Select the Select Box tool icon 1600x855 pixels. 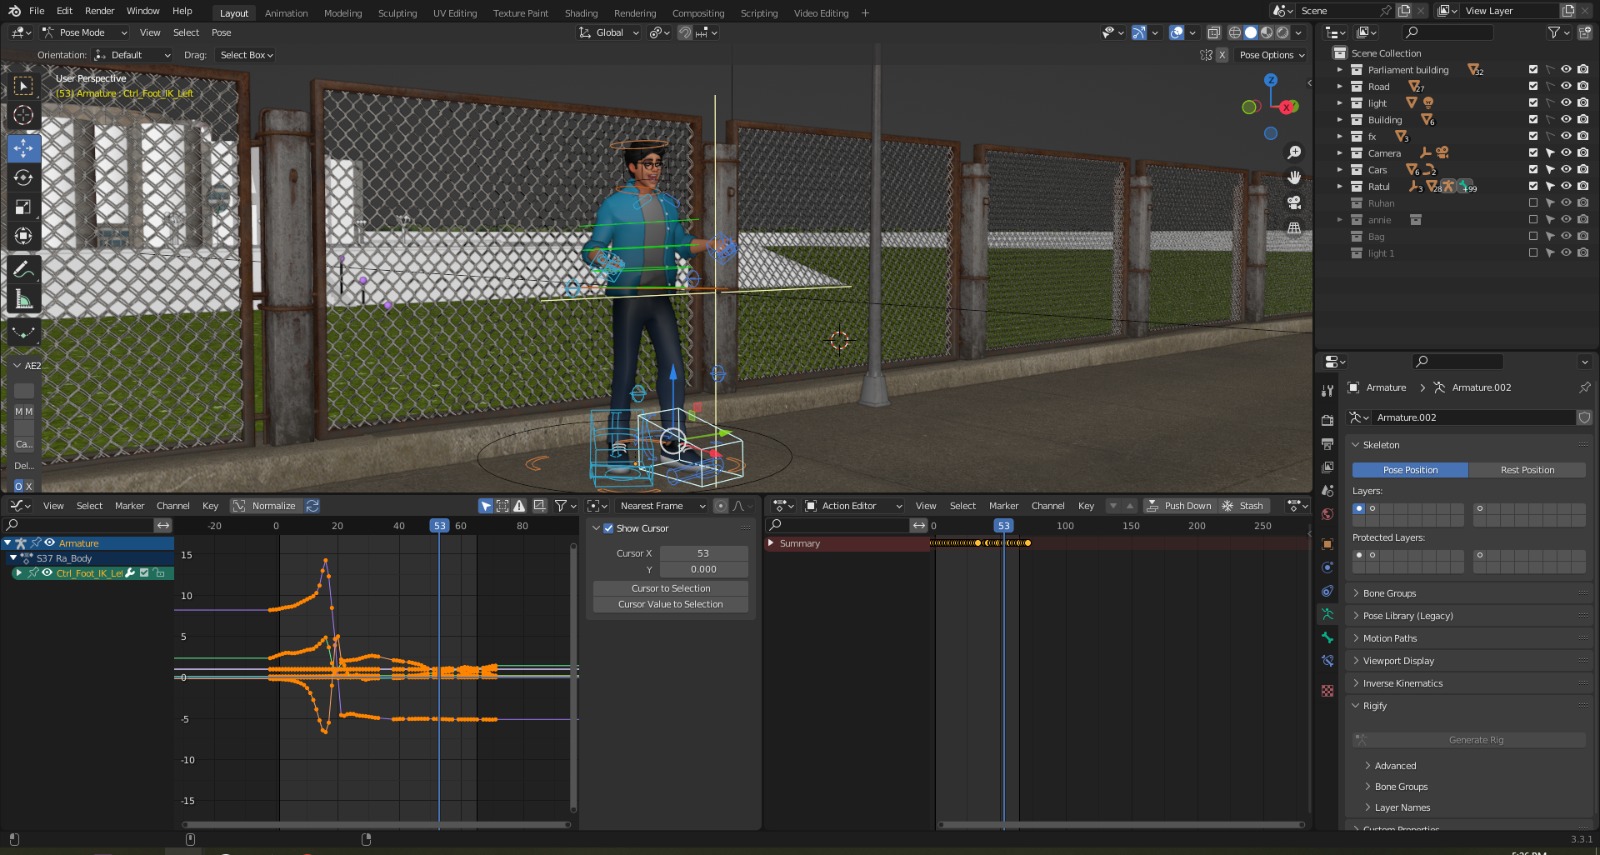pyautogui.click(x=23, y=86)
